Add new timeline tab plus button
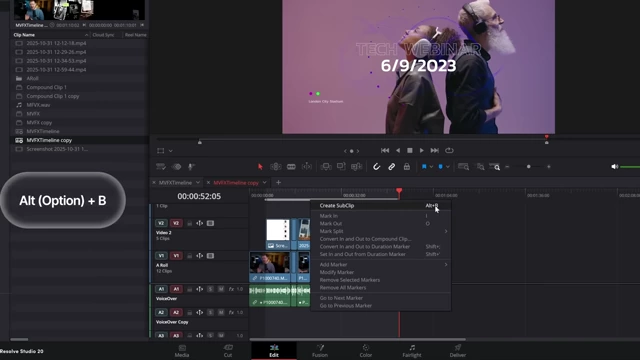Viewport: 640px width, 360px height. tap(278, 182)
